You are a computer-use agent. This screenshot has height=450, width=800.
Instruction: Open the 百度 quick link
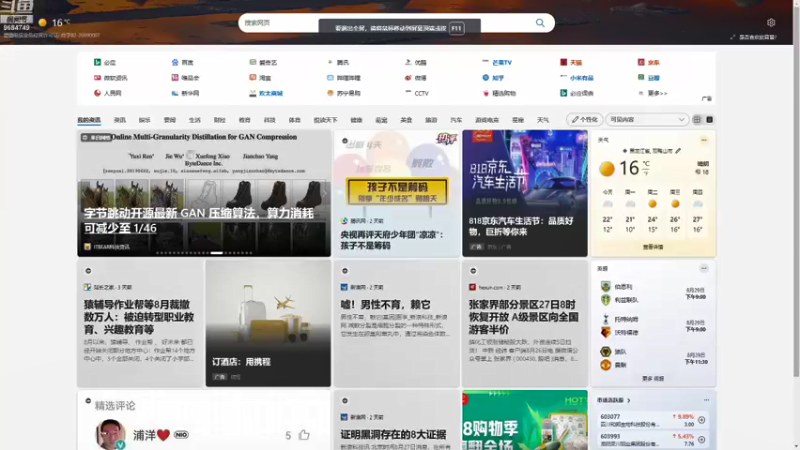[183, 62]
